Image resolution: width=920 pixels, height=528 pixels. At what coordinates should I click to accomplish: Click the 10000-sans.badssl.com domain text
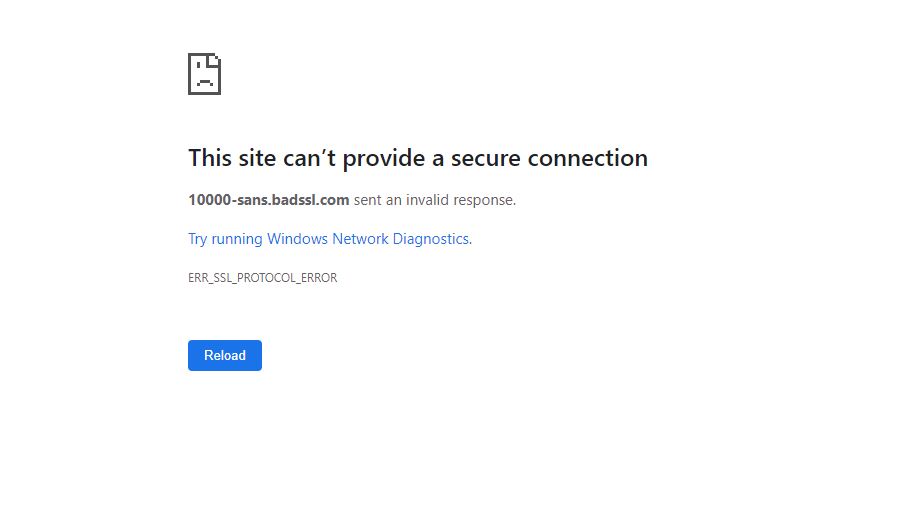(268, 200)
